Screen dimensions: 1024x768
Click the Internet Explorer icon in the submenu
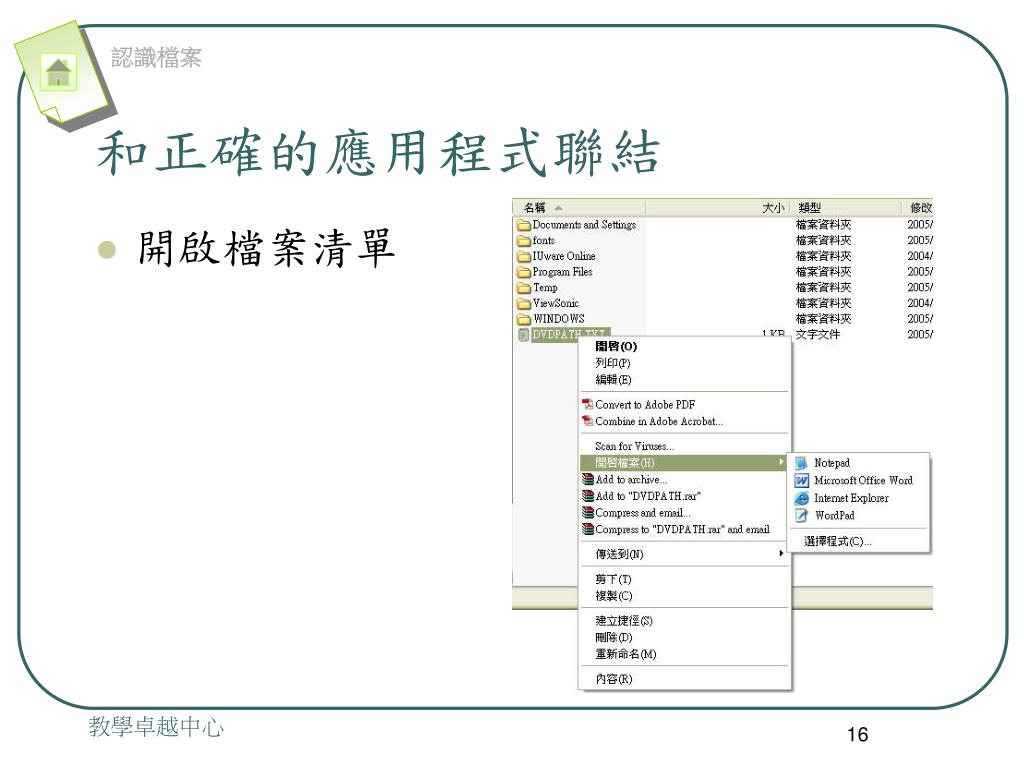click(x=801, y=498)
